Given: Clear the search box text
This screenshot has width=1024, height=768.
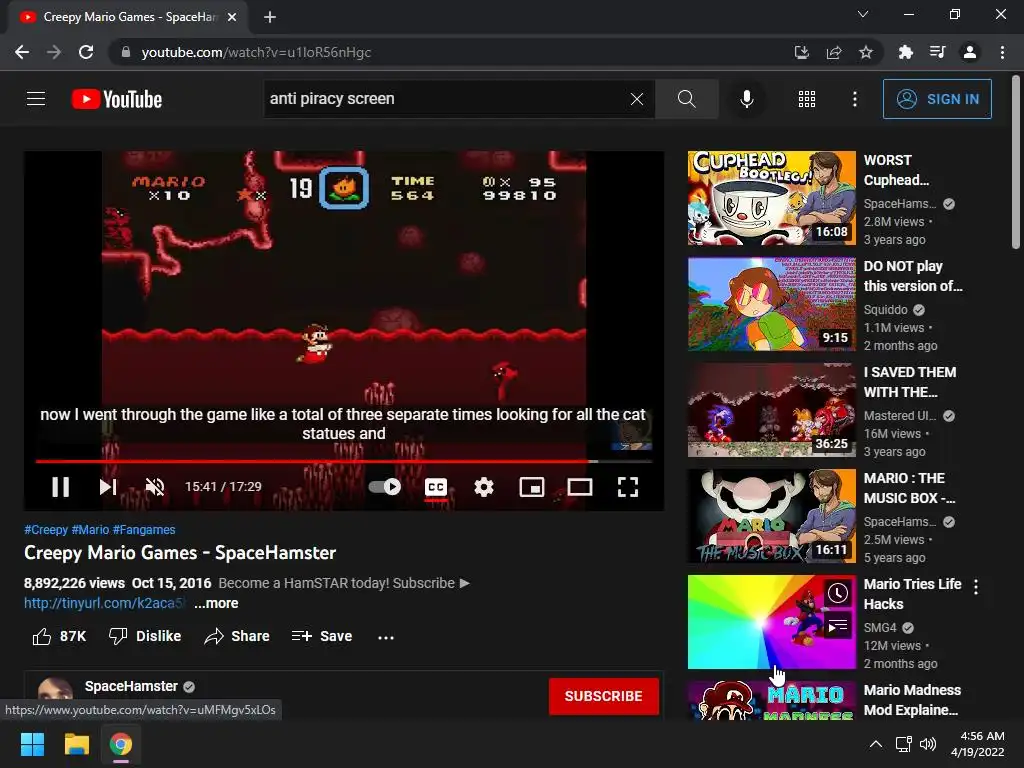Looking at the screenshot, I should click(x=637, y=99).
